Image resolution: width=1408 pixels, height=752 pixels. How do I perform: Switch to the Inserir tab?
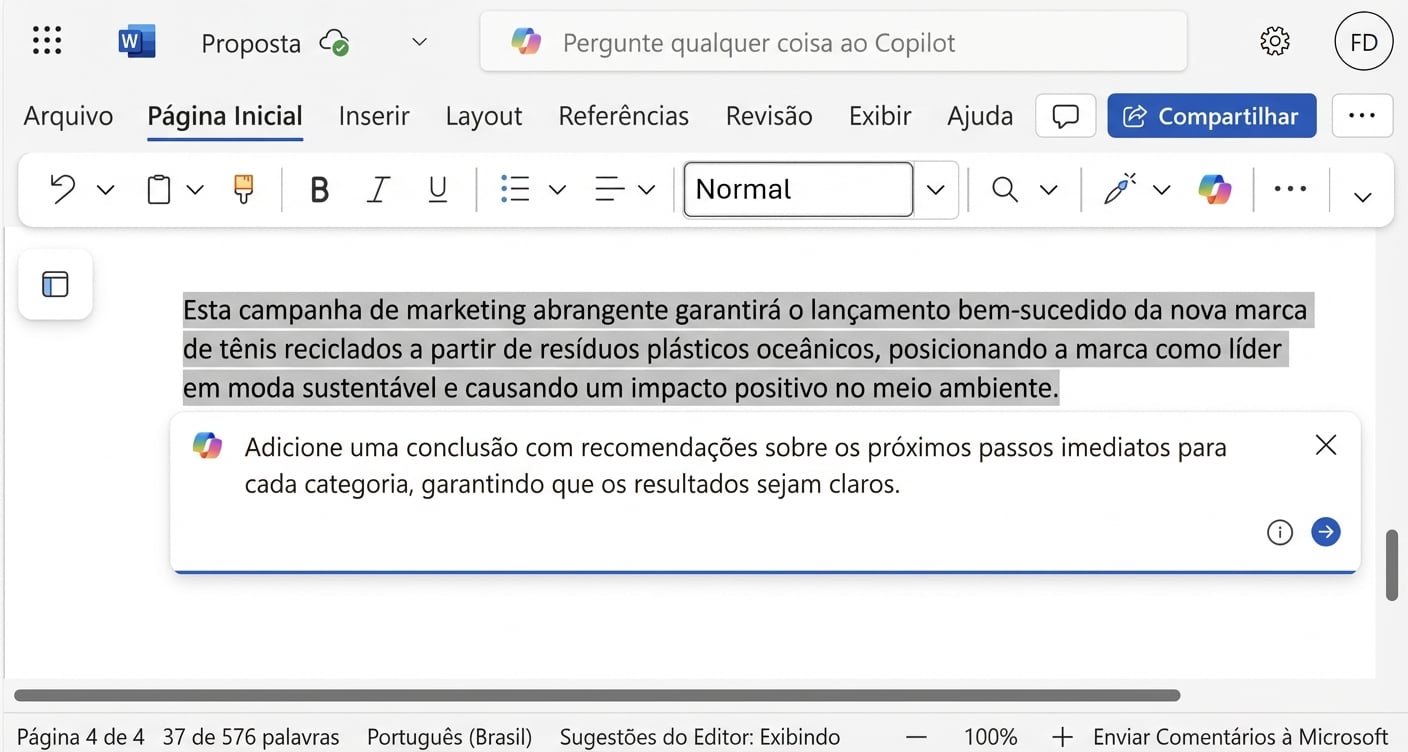point(374,115)
